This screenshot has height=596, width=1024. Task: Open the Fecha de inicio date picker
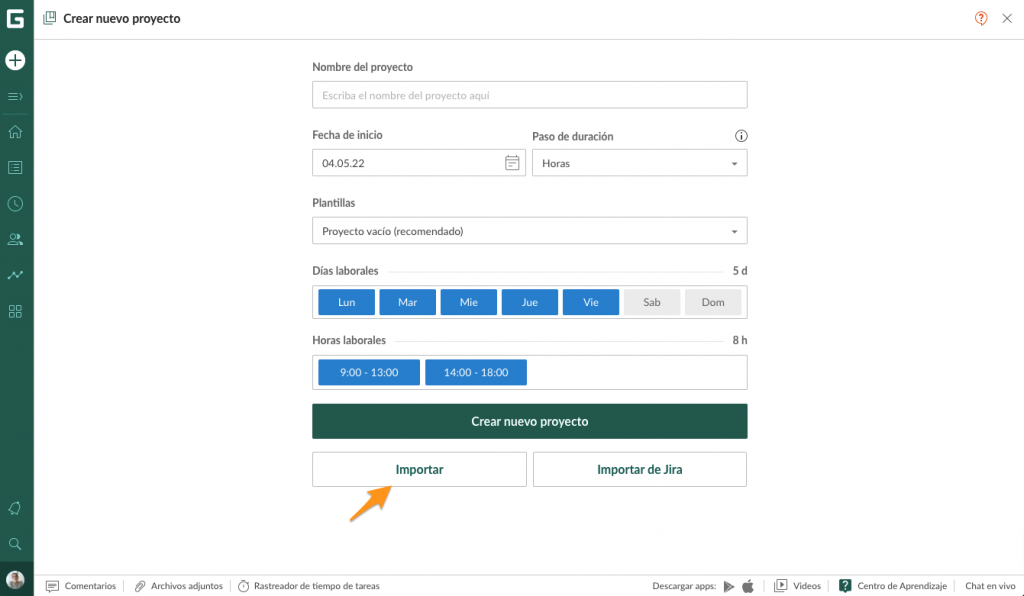click(x=512, y=163)
